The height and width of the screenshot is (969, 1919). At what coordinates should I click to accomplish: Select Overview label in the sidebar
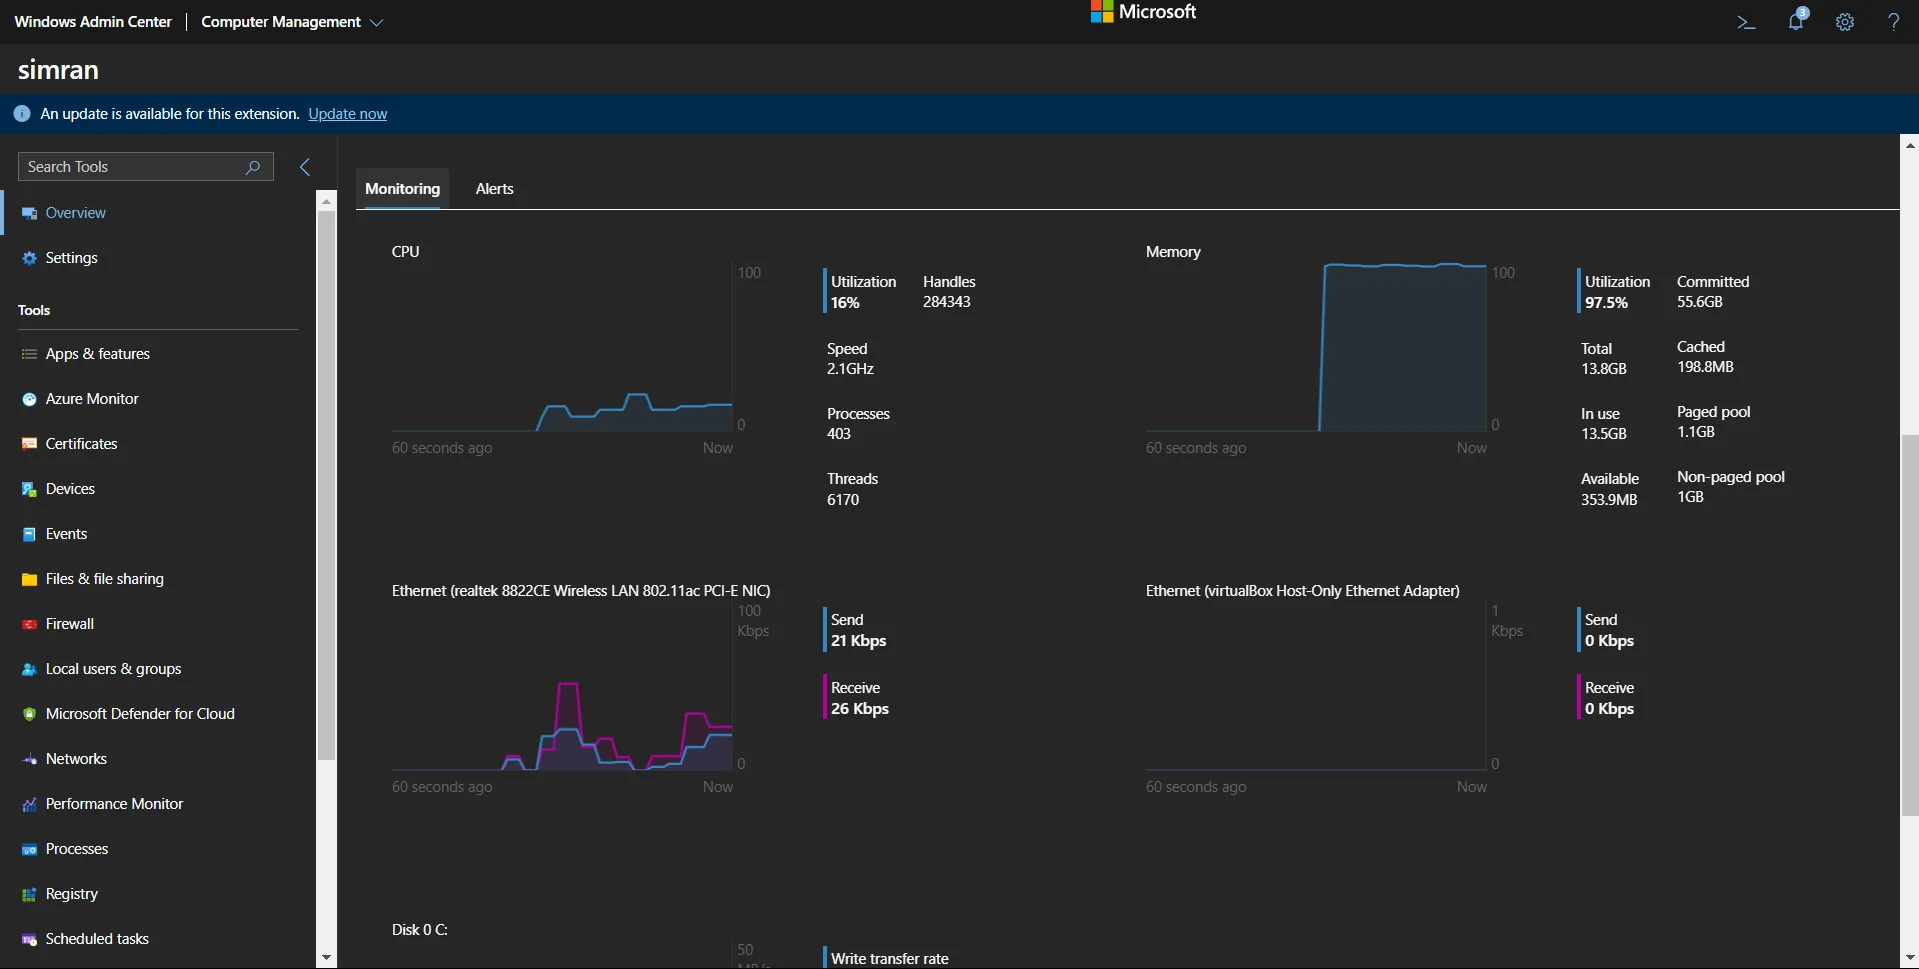(x=76, y=213)
